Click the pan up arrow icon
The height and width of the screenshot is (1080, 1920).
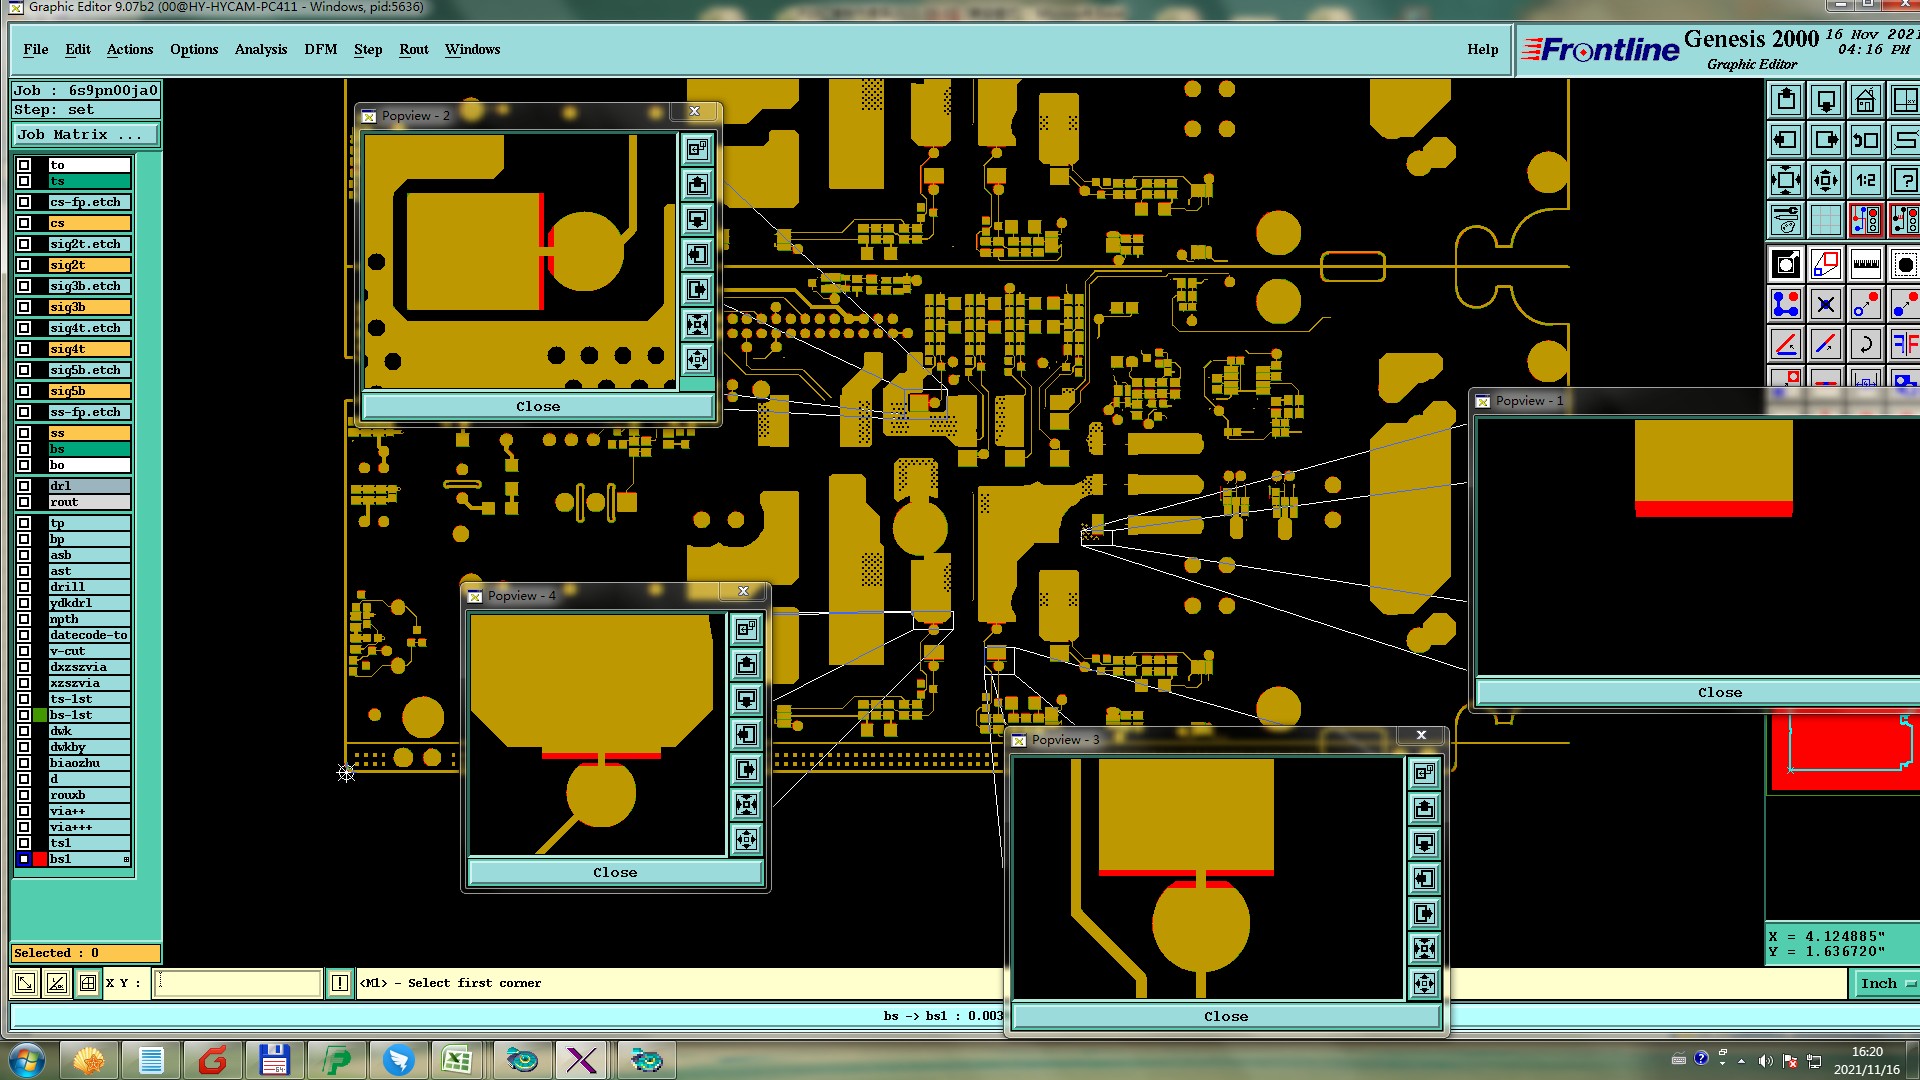1786,101
